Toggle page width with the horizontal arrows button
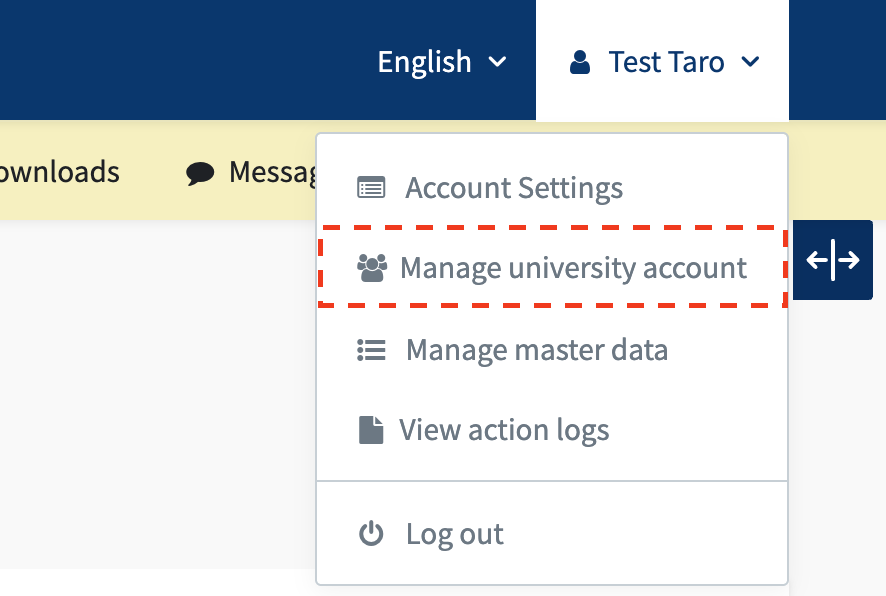The image size is (886, 596). coord(832,261)
